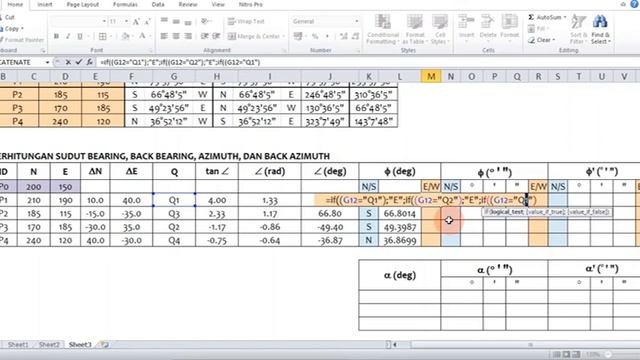Viewport: 640px width, 360px height.
Task: Click the Fill button
Action: coord(538,29)
